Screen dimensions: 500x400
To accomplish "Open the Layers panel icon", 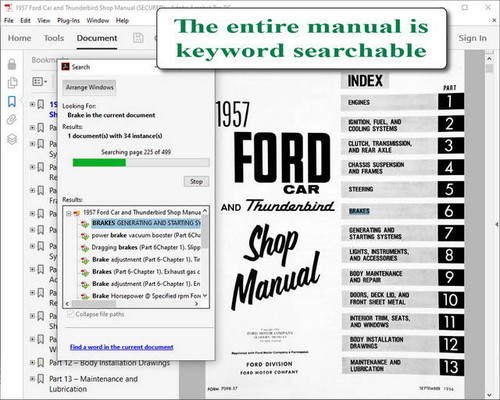I will tap(12, 139).
